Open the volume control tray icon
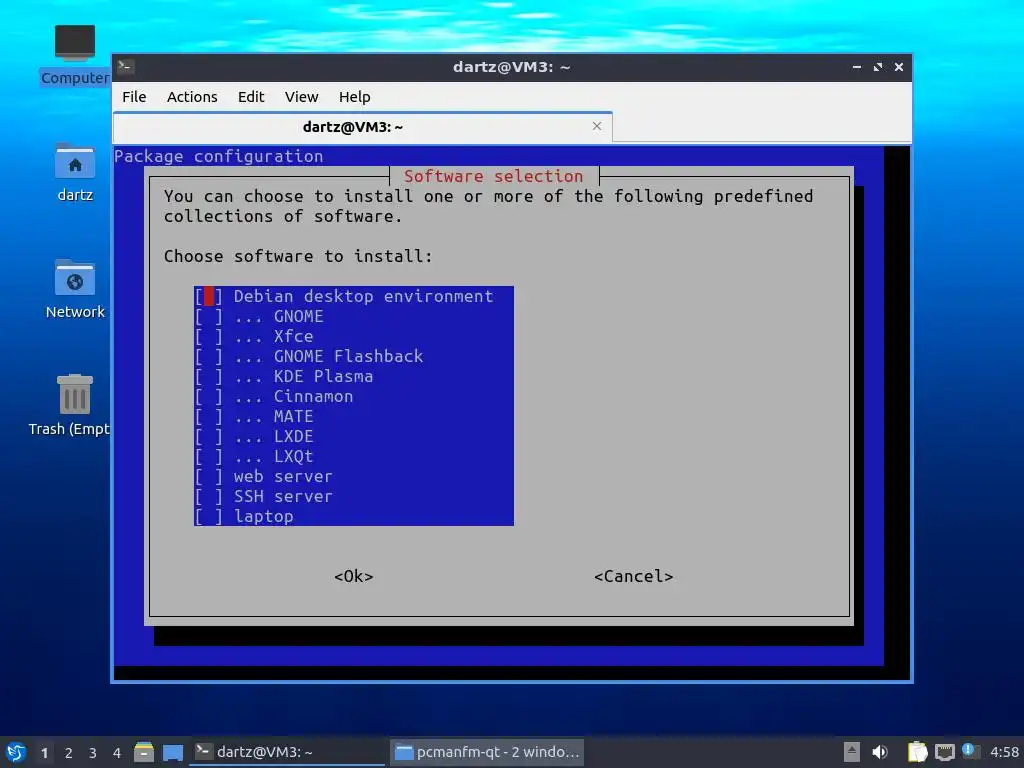The image size is (1024, 768). [x=880, y=752]
